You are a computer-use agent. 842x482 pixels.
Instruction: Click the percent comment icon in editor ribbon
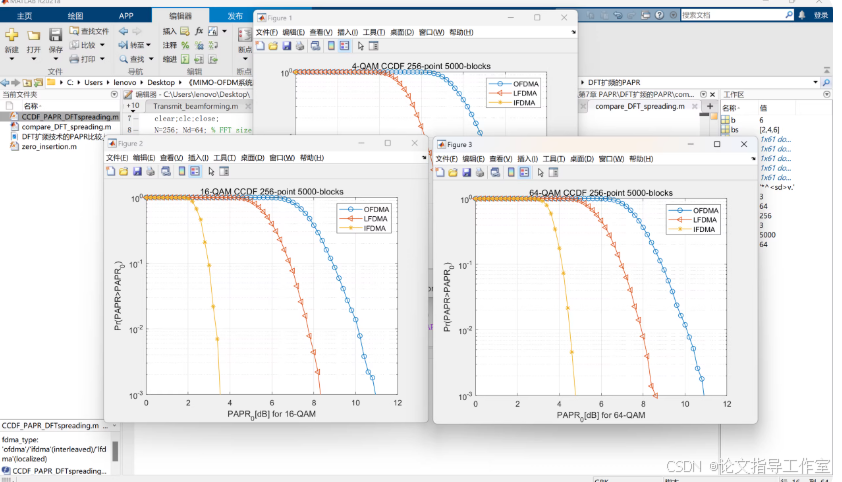pyautogui.click(x=185, y=45)
